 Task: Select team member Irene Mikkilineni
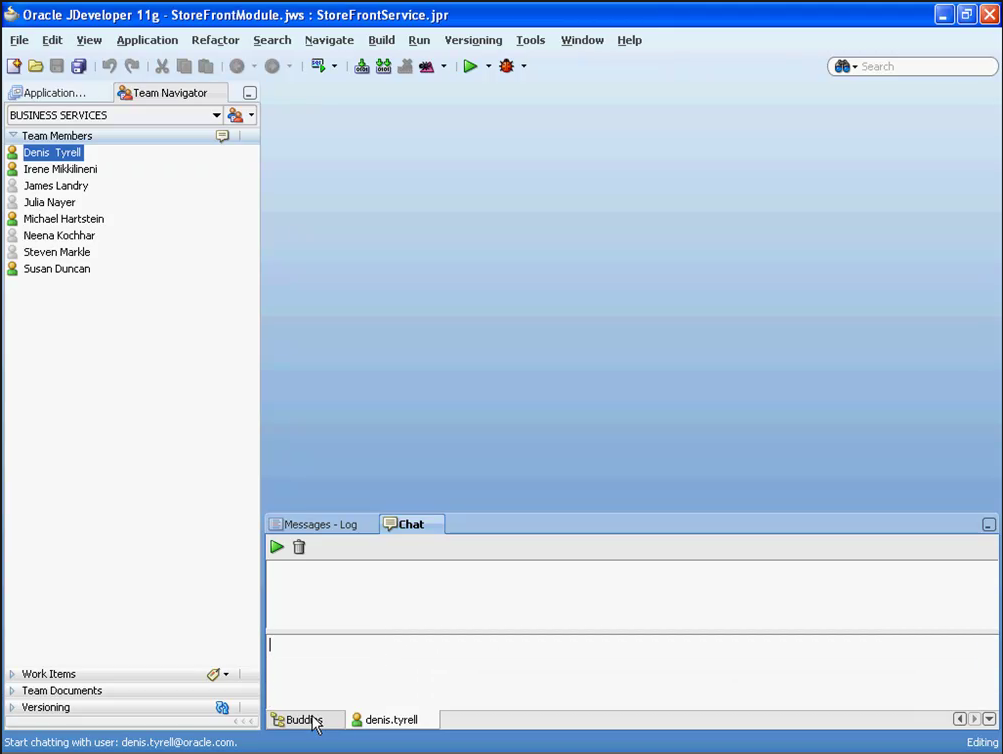click(61, 169)
